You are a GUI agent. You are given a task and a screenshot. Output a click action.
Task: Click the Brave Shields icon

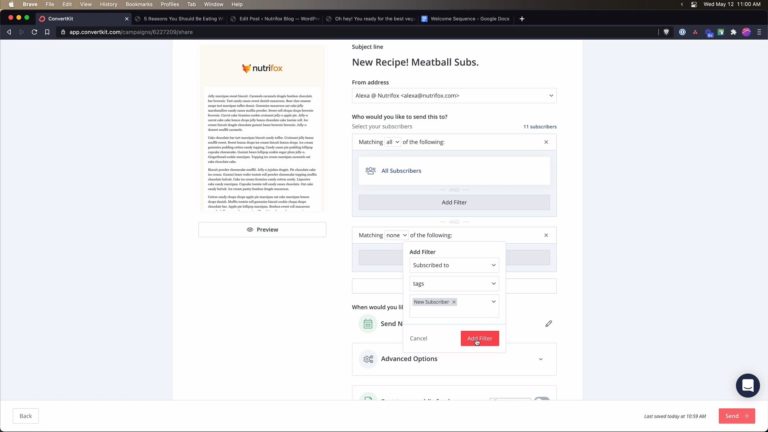[x=666, y=32]
